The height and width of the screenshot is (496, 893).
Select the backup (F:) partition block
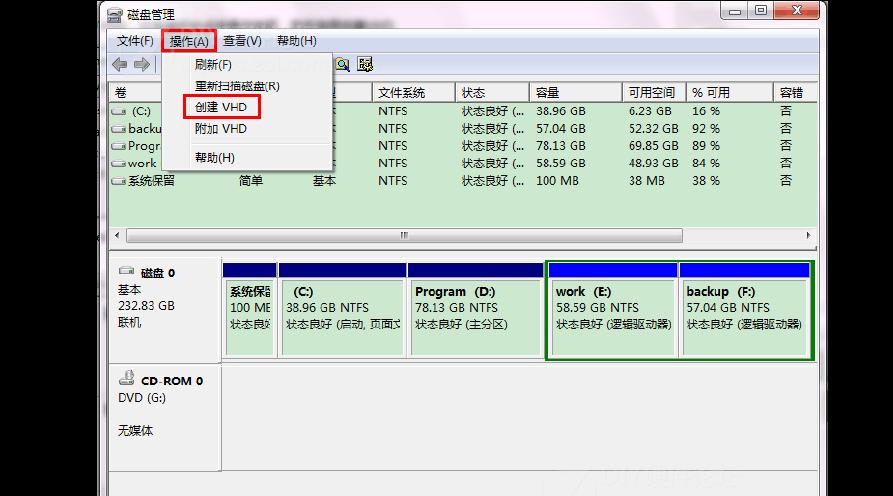(x=745, y=310)
